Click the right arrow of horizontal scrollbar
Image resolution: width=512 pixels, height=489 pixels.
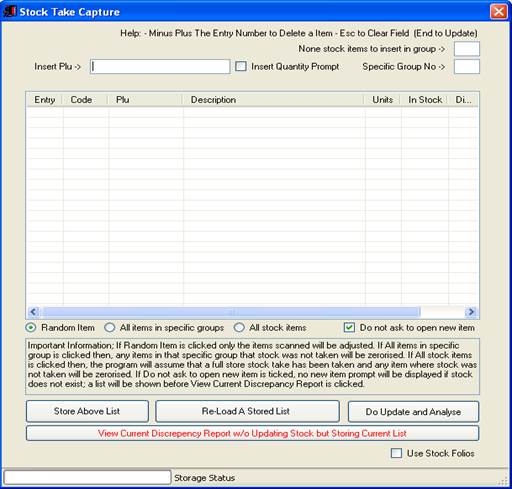pos(471,312)
